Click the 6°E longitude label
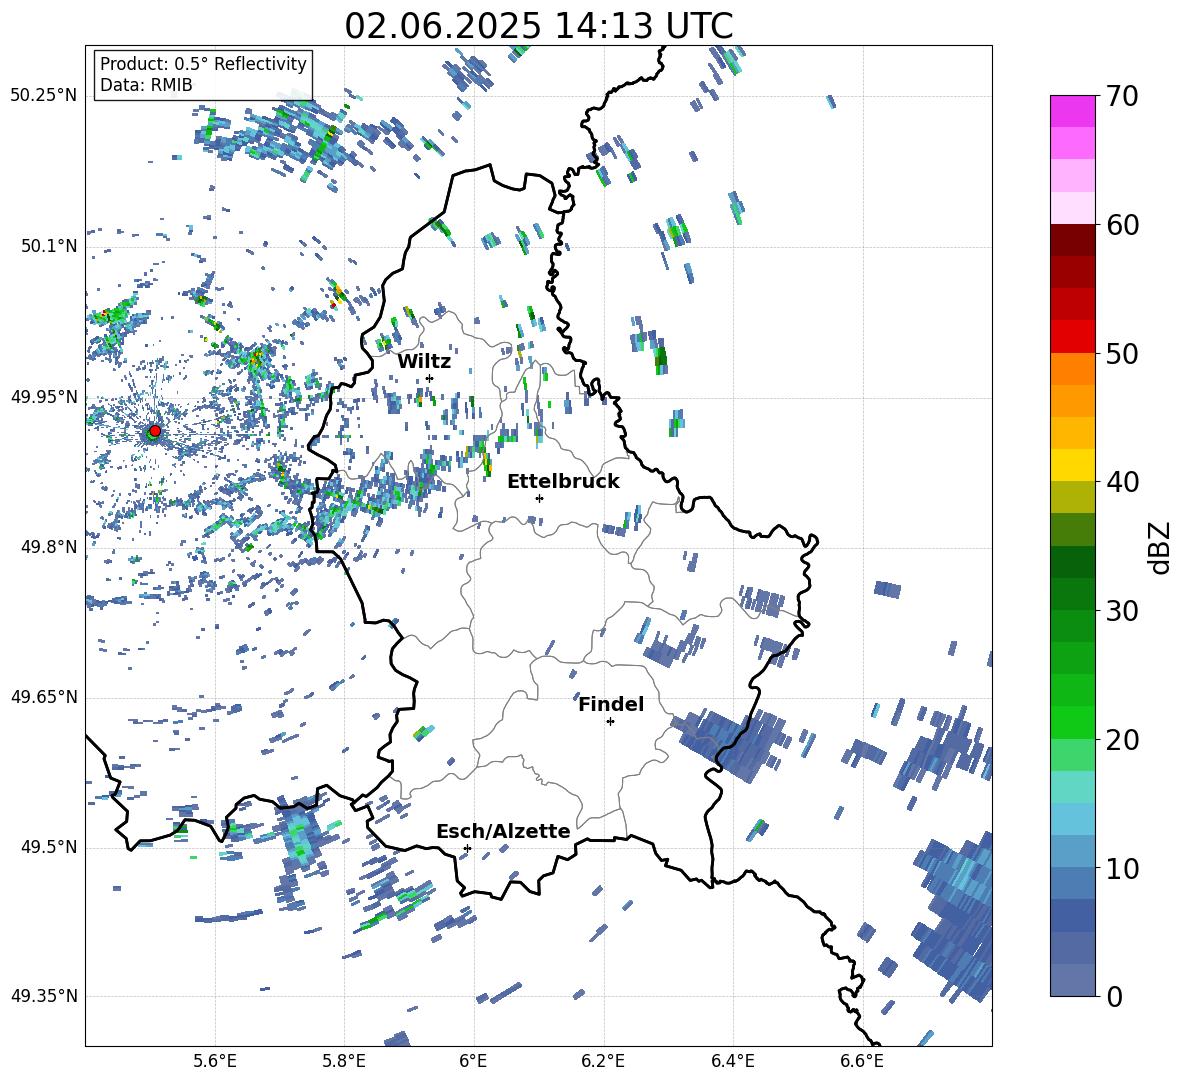1184x1081 pixels. tap(474, 1061)
